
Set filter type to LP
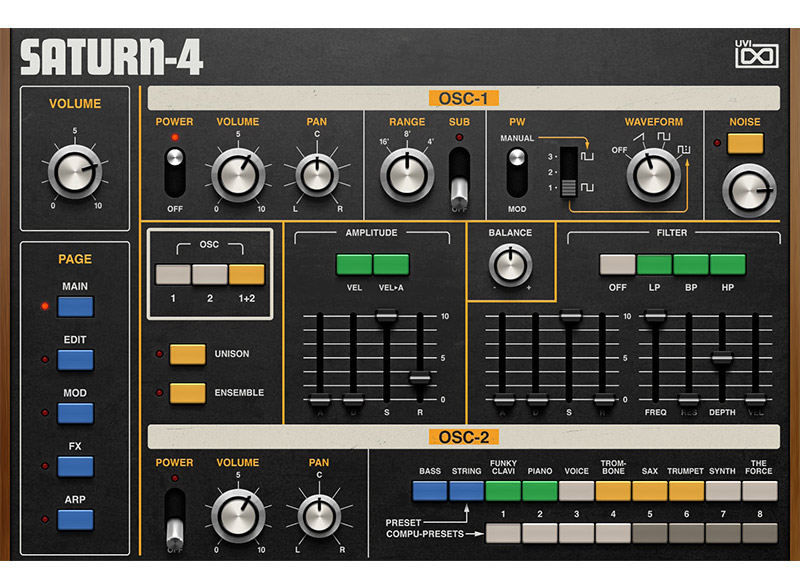coord(655,265)
